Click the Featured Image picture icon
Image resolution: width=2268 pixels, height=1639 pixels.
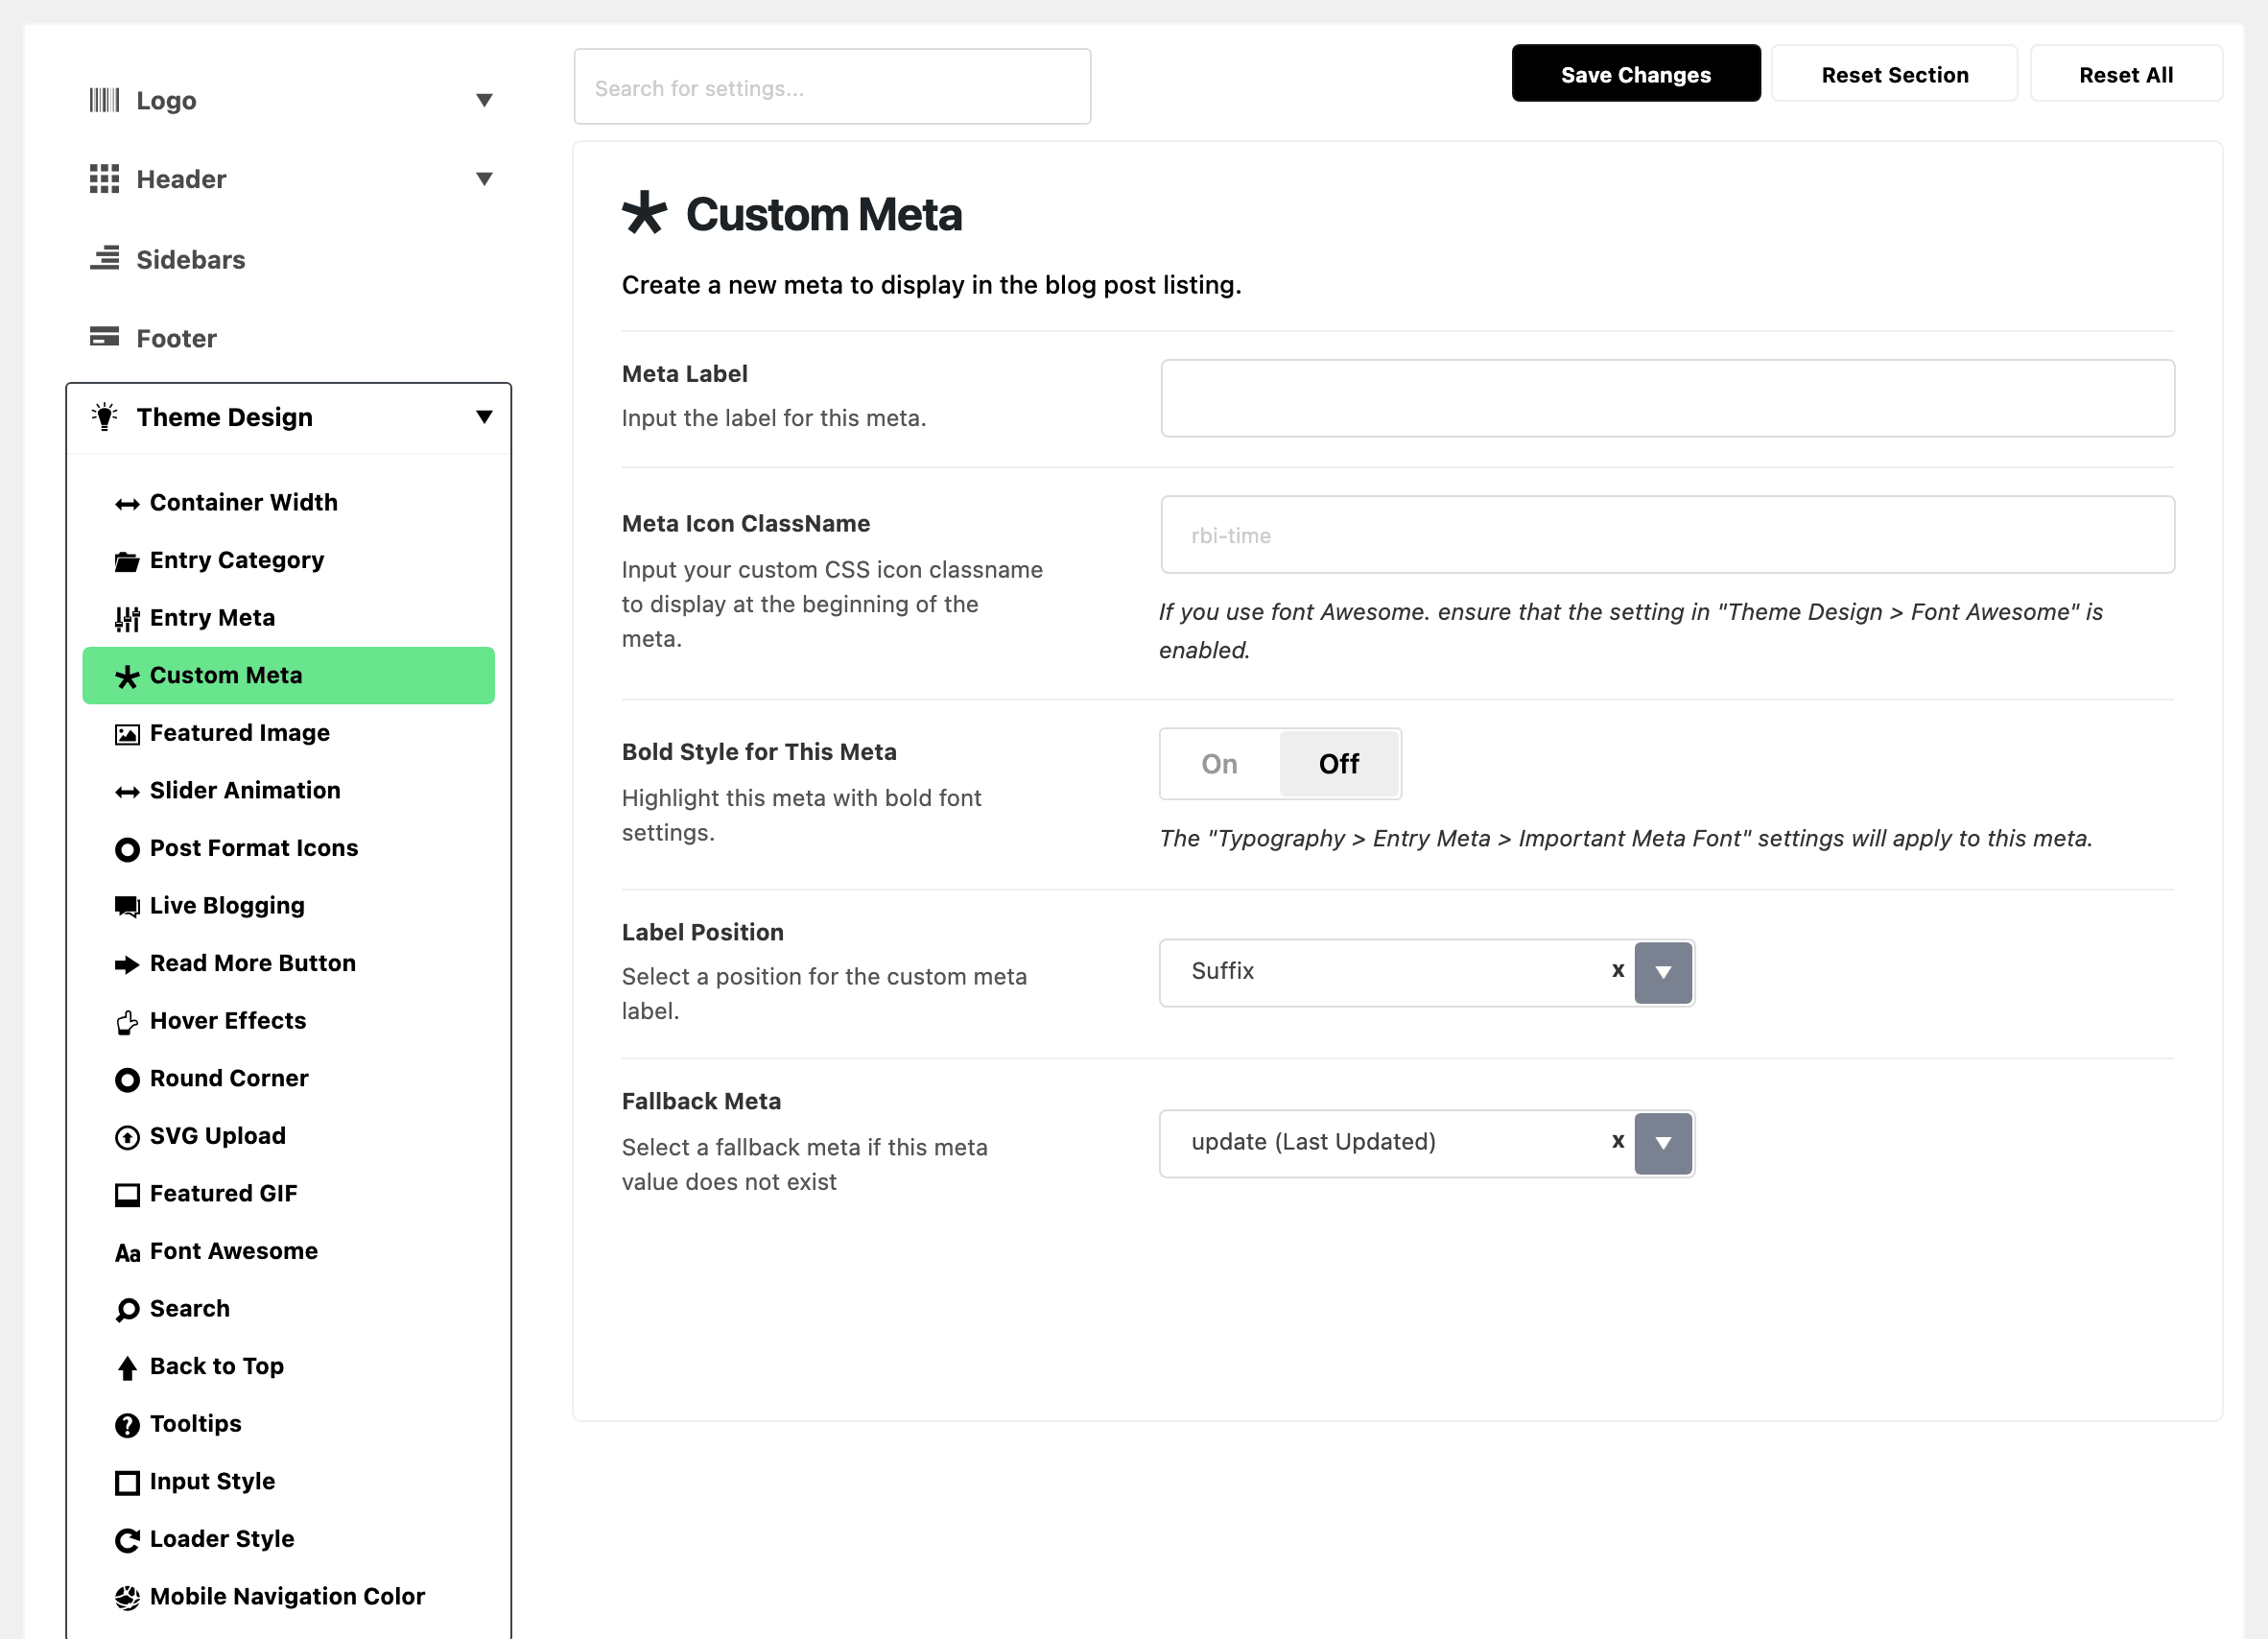point(127,735)
